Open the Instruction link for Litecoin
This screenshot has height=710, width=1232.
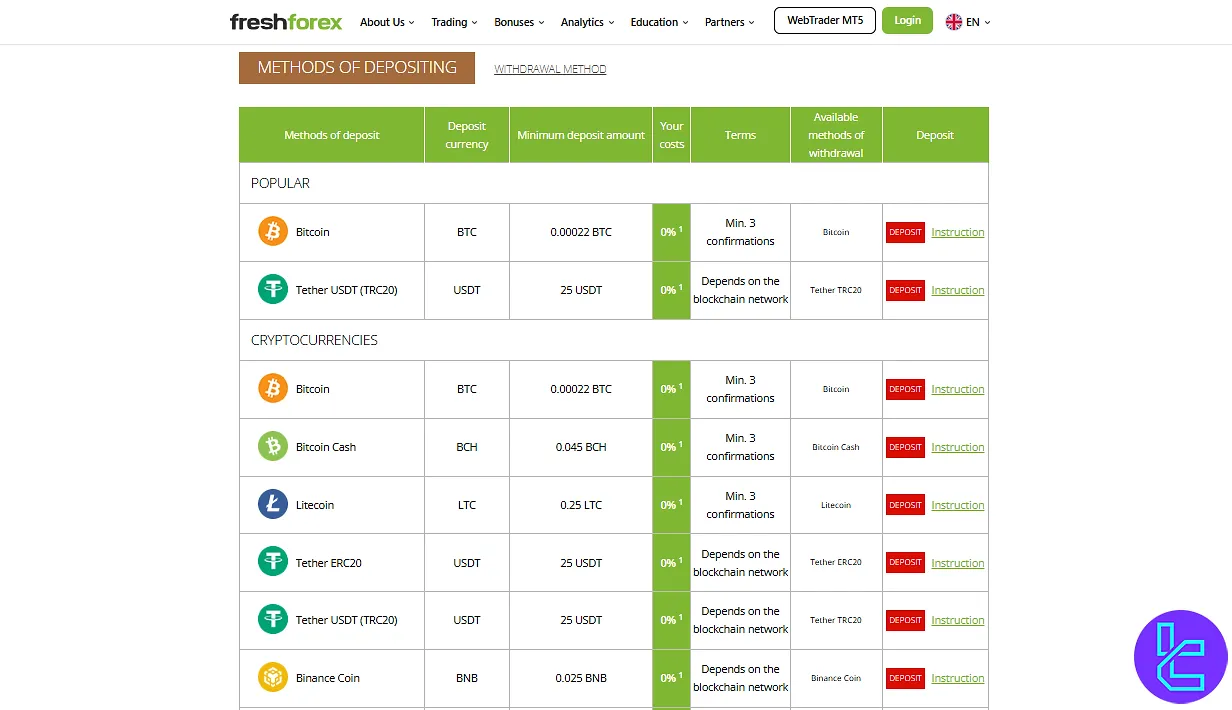pyautogui.click(x=957, y=505)
